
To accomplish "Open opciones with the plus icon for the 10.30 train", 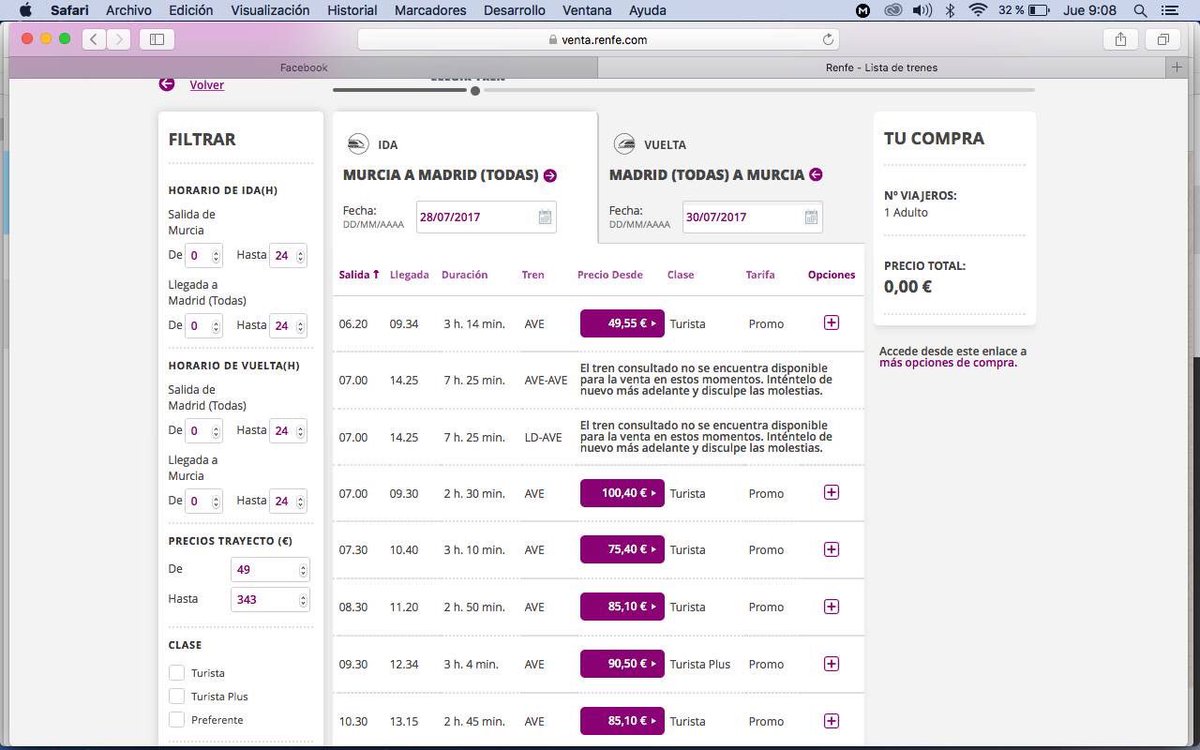I will point(831,720).
